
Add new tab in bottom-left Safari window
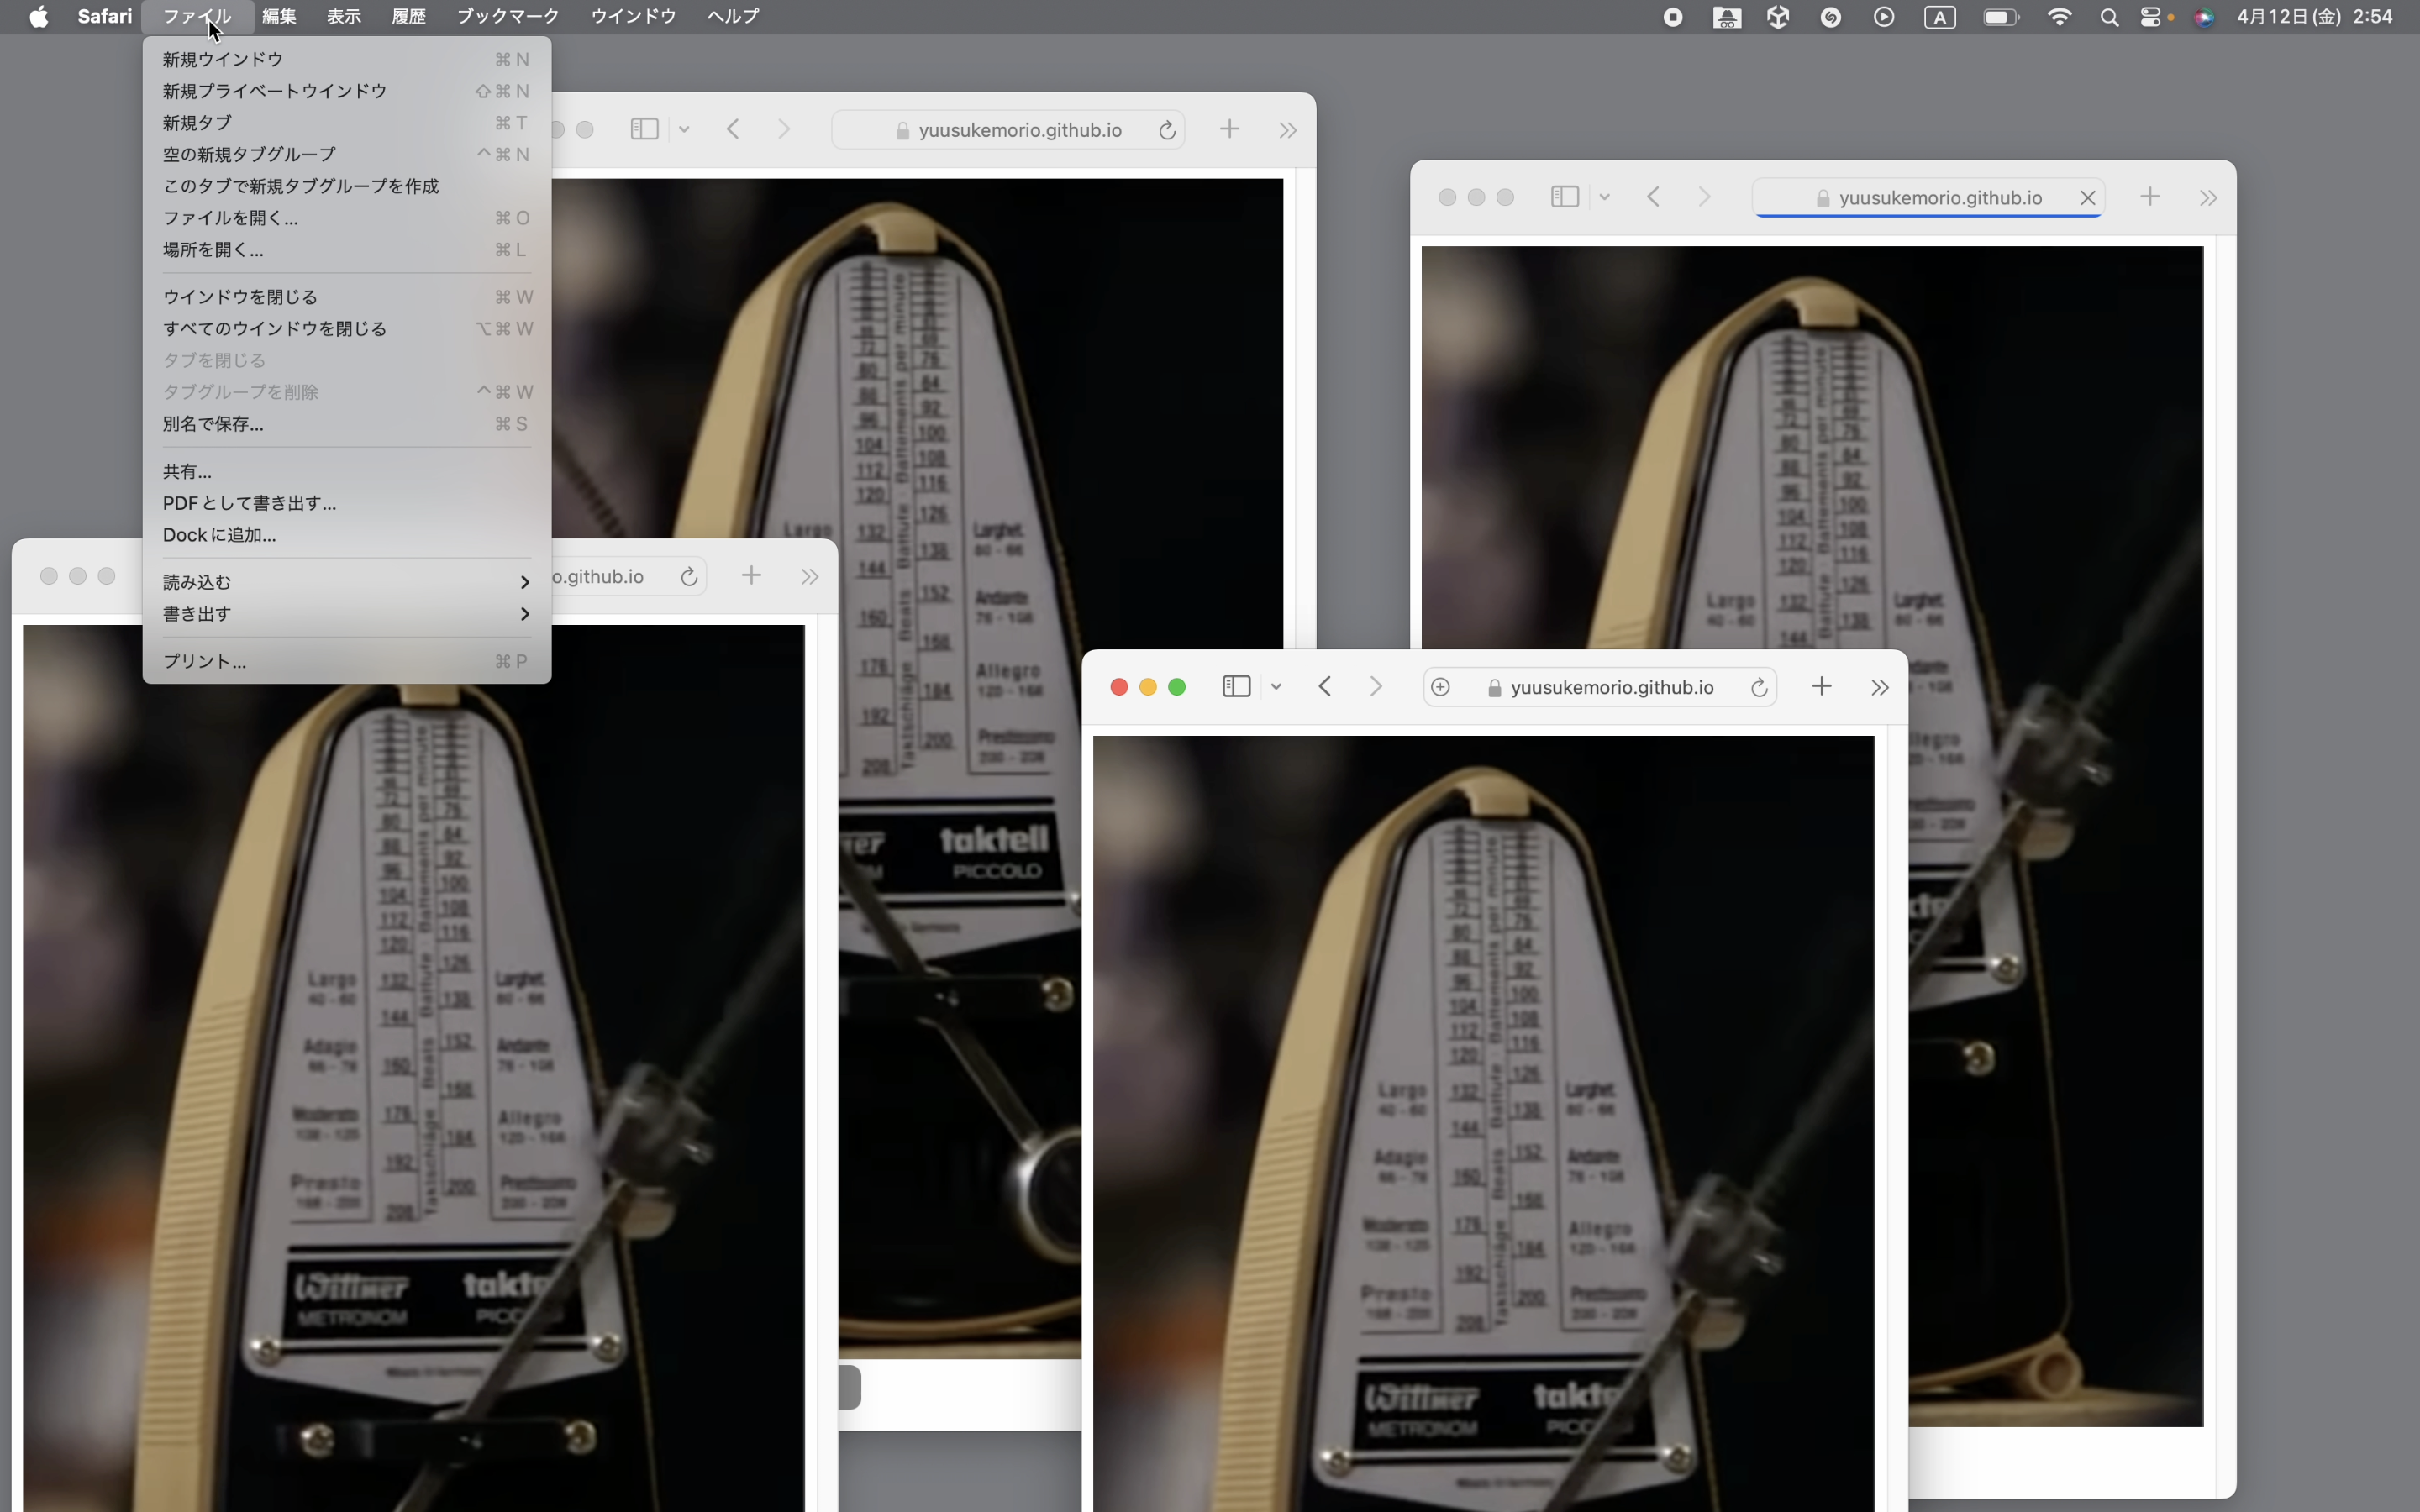pos(751,576)
